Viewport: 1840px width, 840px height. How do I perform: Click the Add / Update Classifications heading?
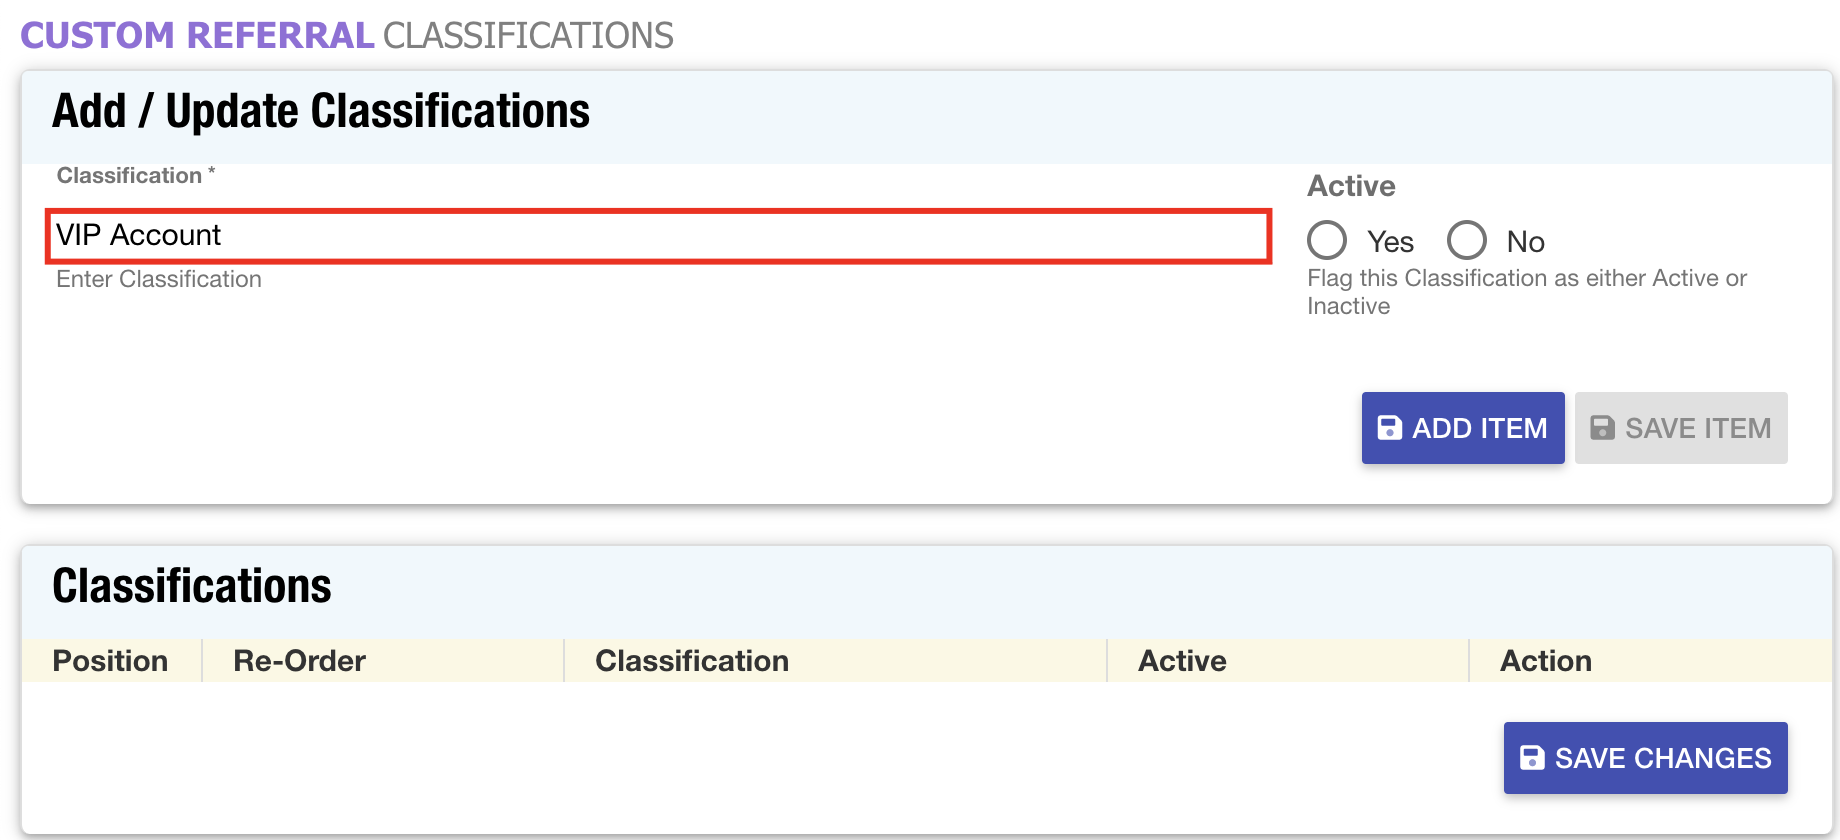[x=321, y=111]
